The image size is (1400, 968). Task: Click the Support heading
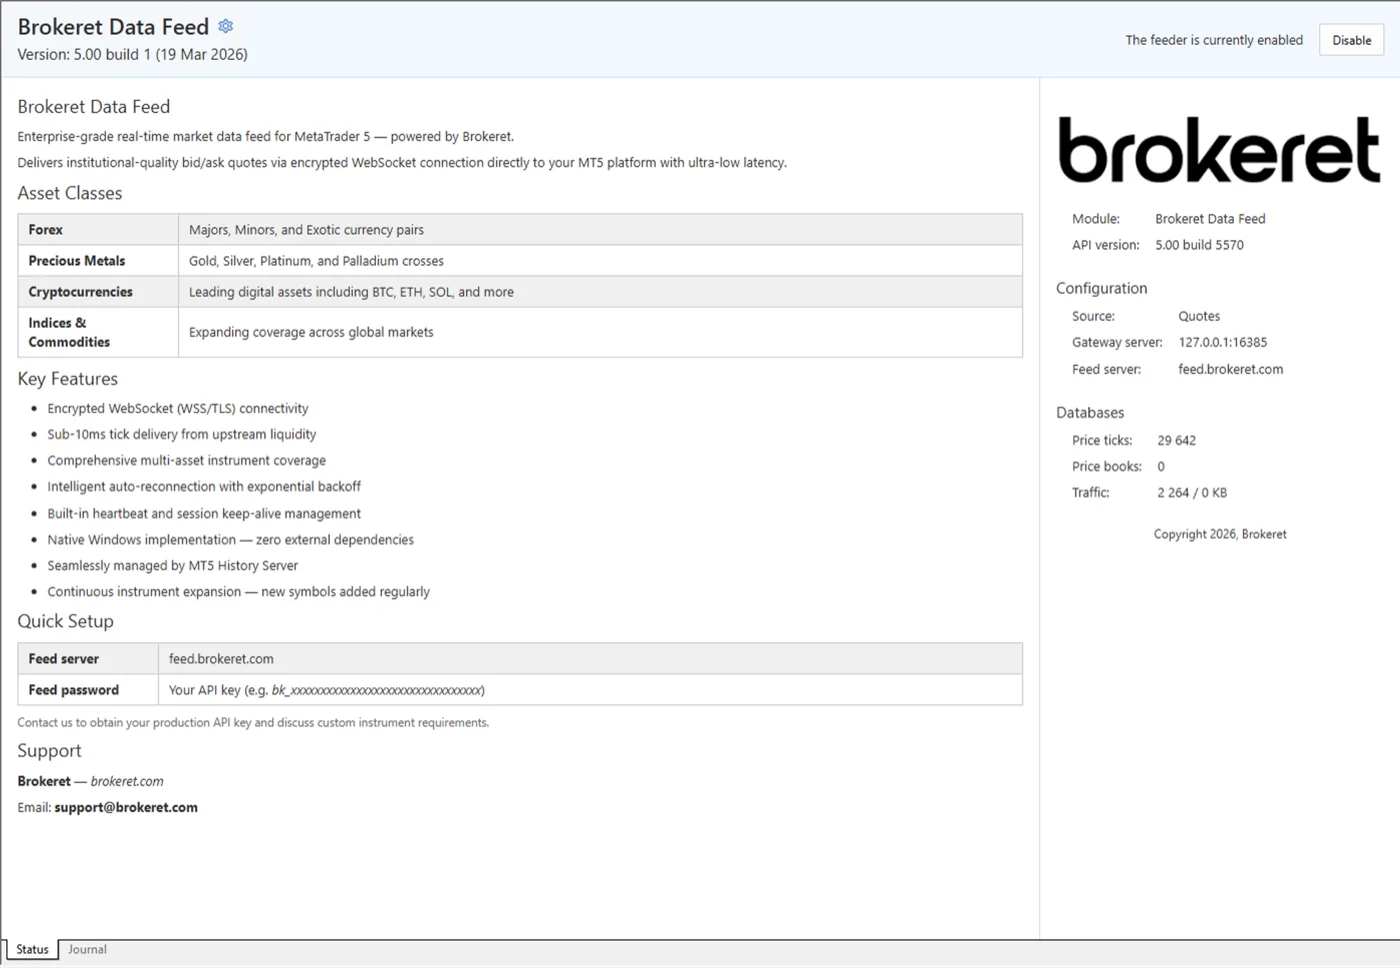pyautogui.click(x=49, y=751)
